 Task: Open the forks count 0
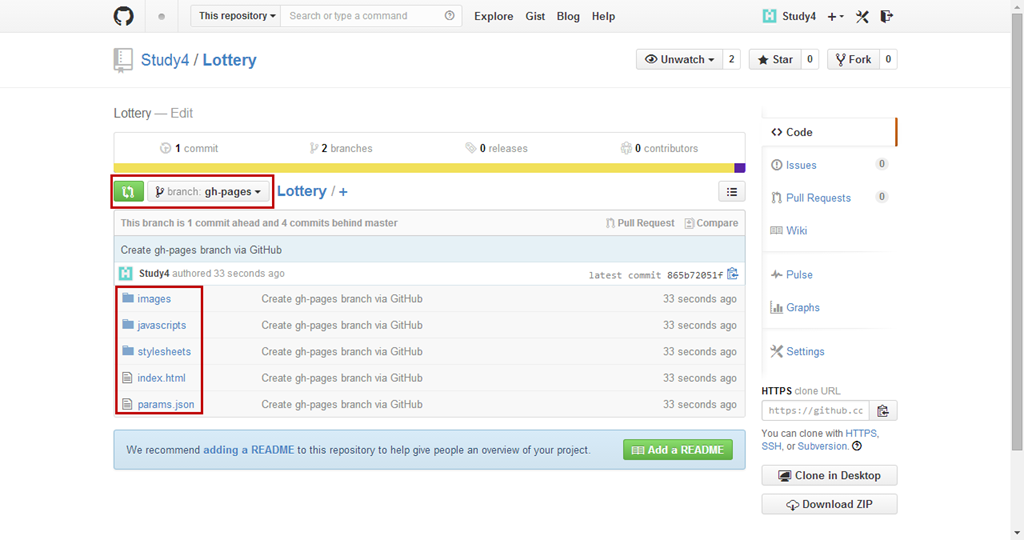[x=888, y=59]
